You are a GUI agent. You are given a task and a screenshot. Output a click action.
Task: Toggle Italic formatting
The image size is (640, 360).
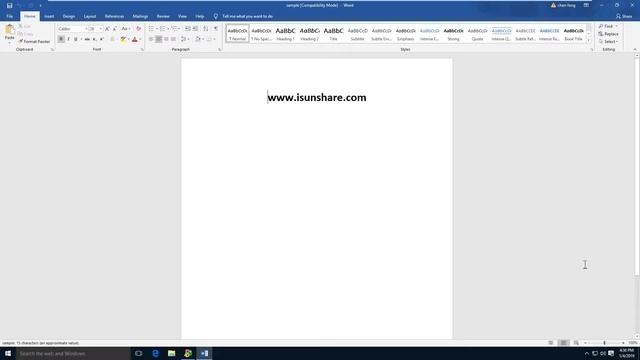[x=68, y=39]
